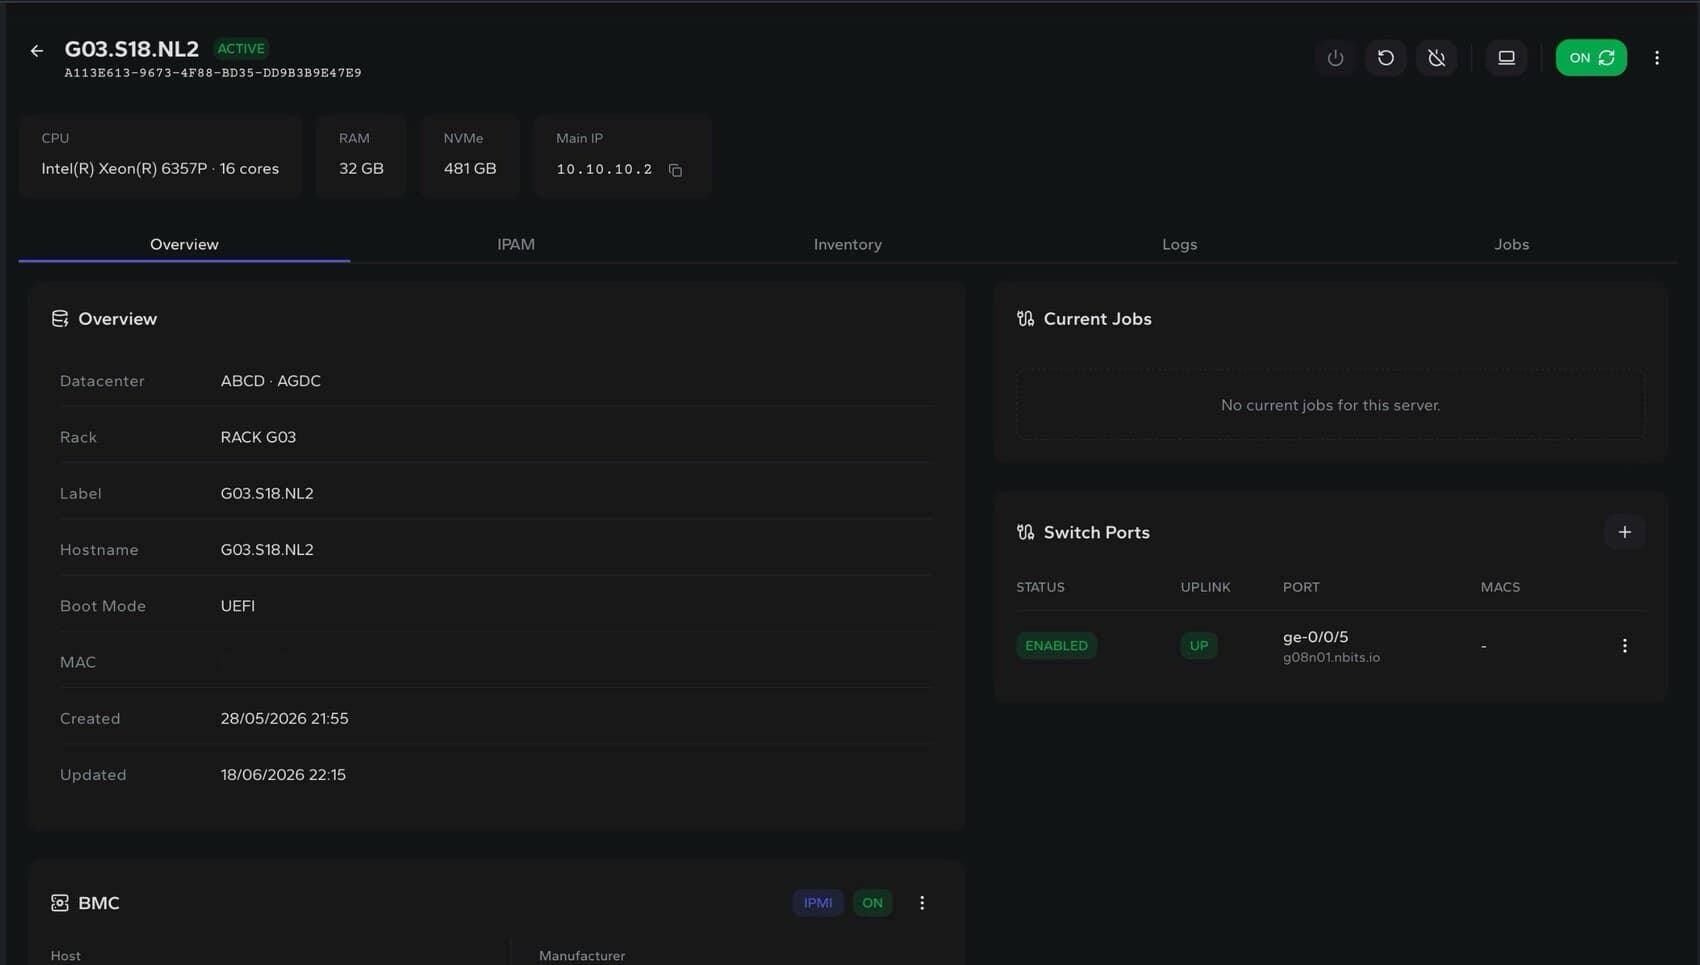Click the ACTIVE status badge
Image resolution: width=1700 pixels, height=965 pixels.
tap(242, 48)
